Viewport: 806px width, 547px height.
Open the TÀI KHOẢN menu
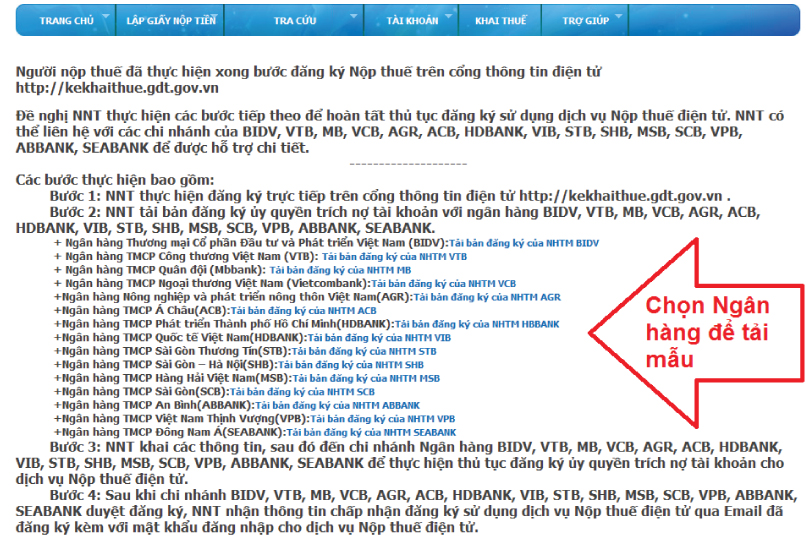412,21
